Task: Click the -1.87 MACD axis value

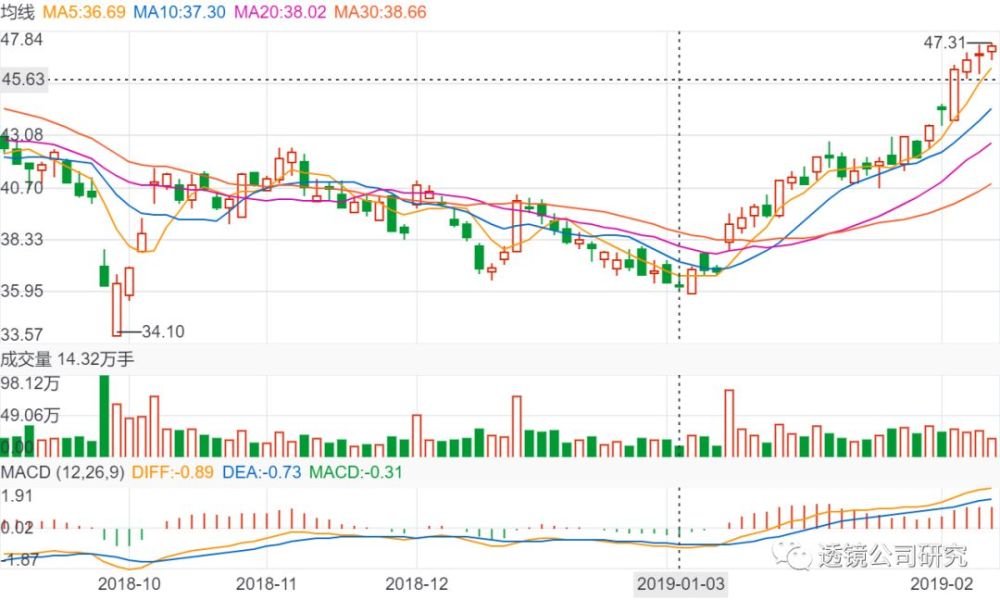Action: pyautogui.click(x=19, y=560)
